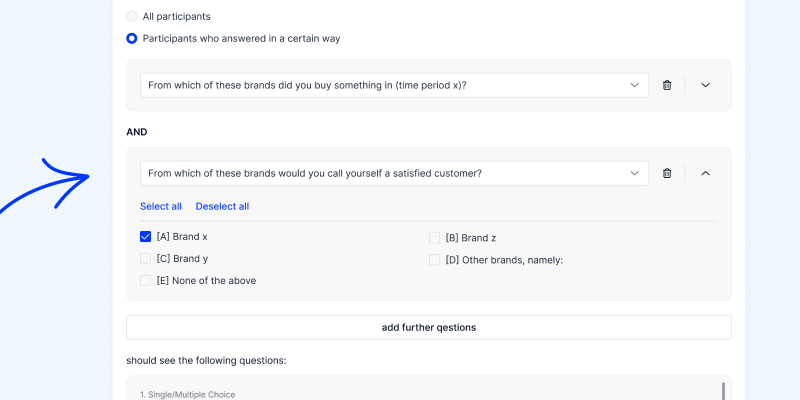
Task: Delete the first brand purchase condition
Action: coord(667,85)
